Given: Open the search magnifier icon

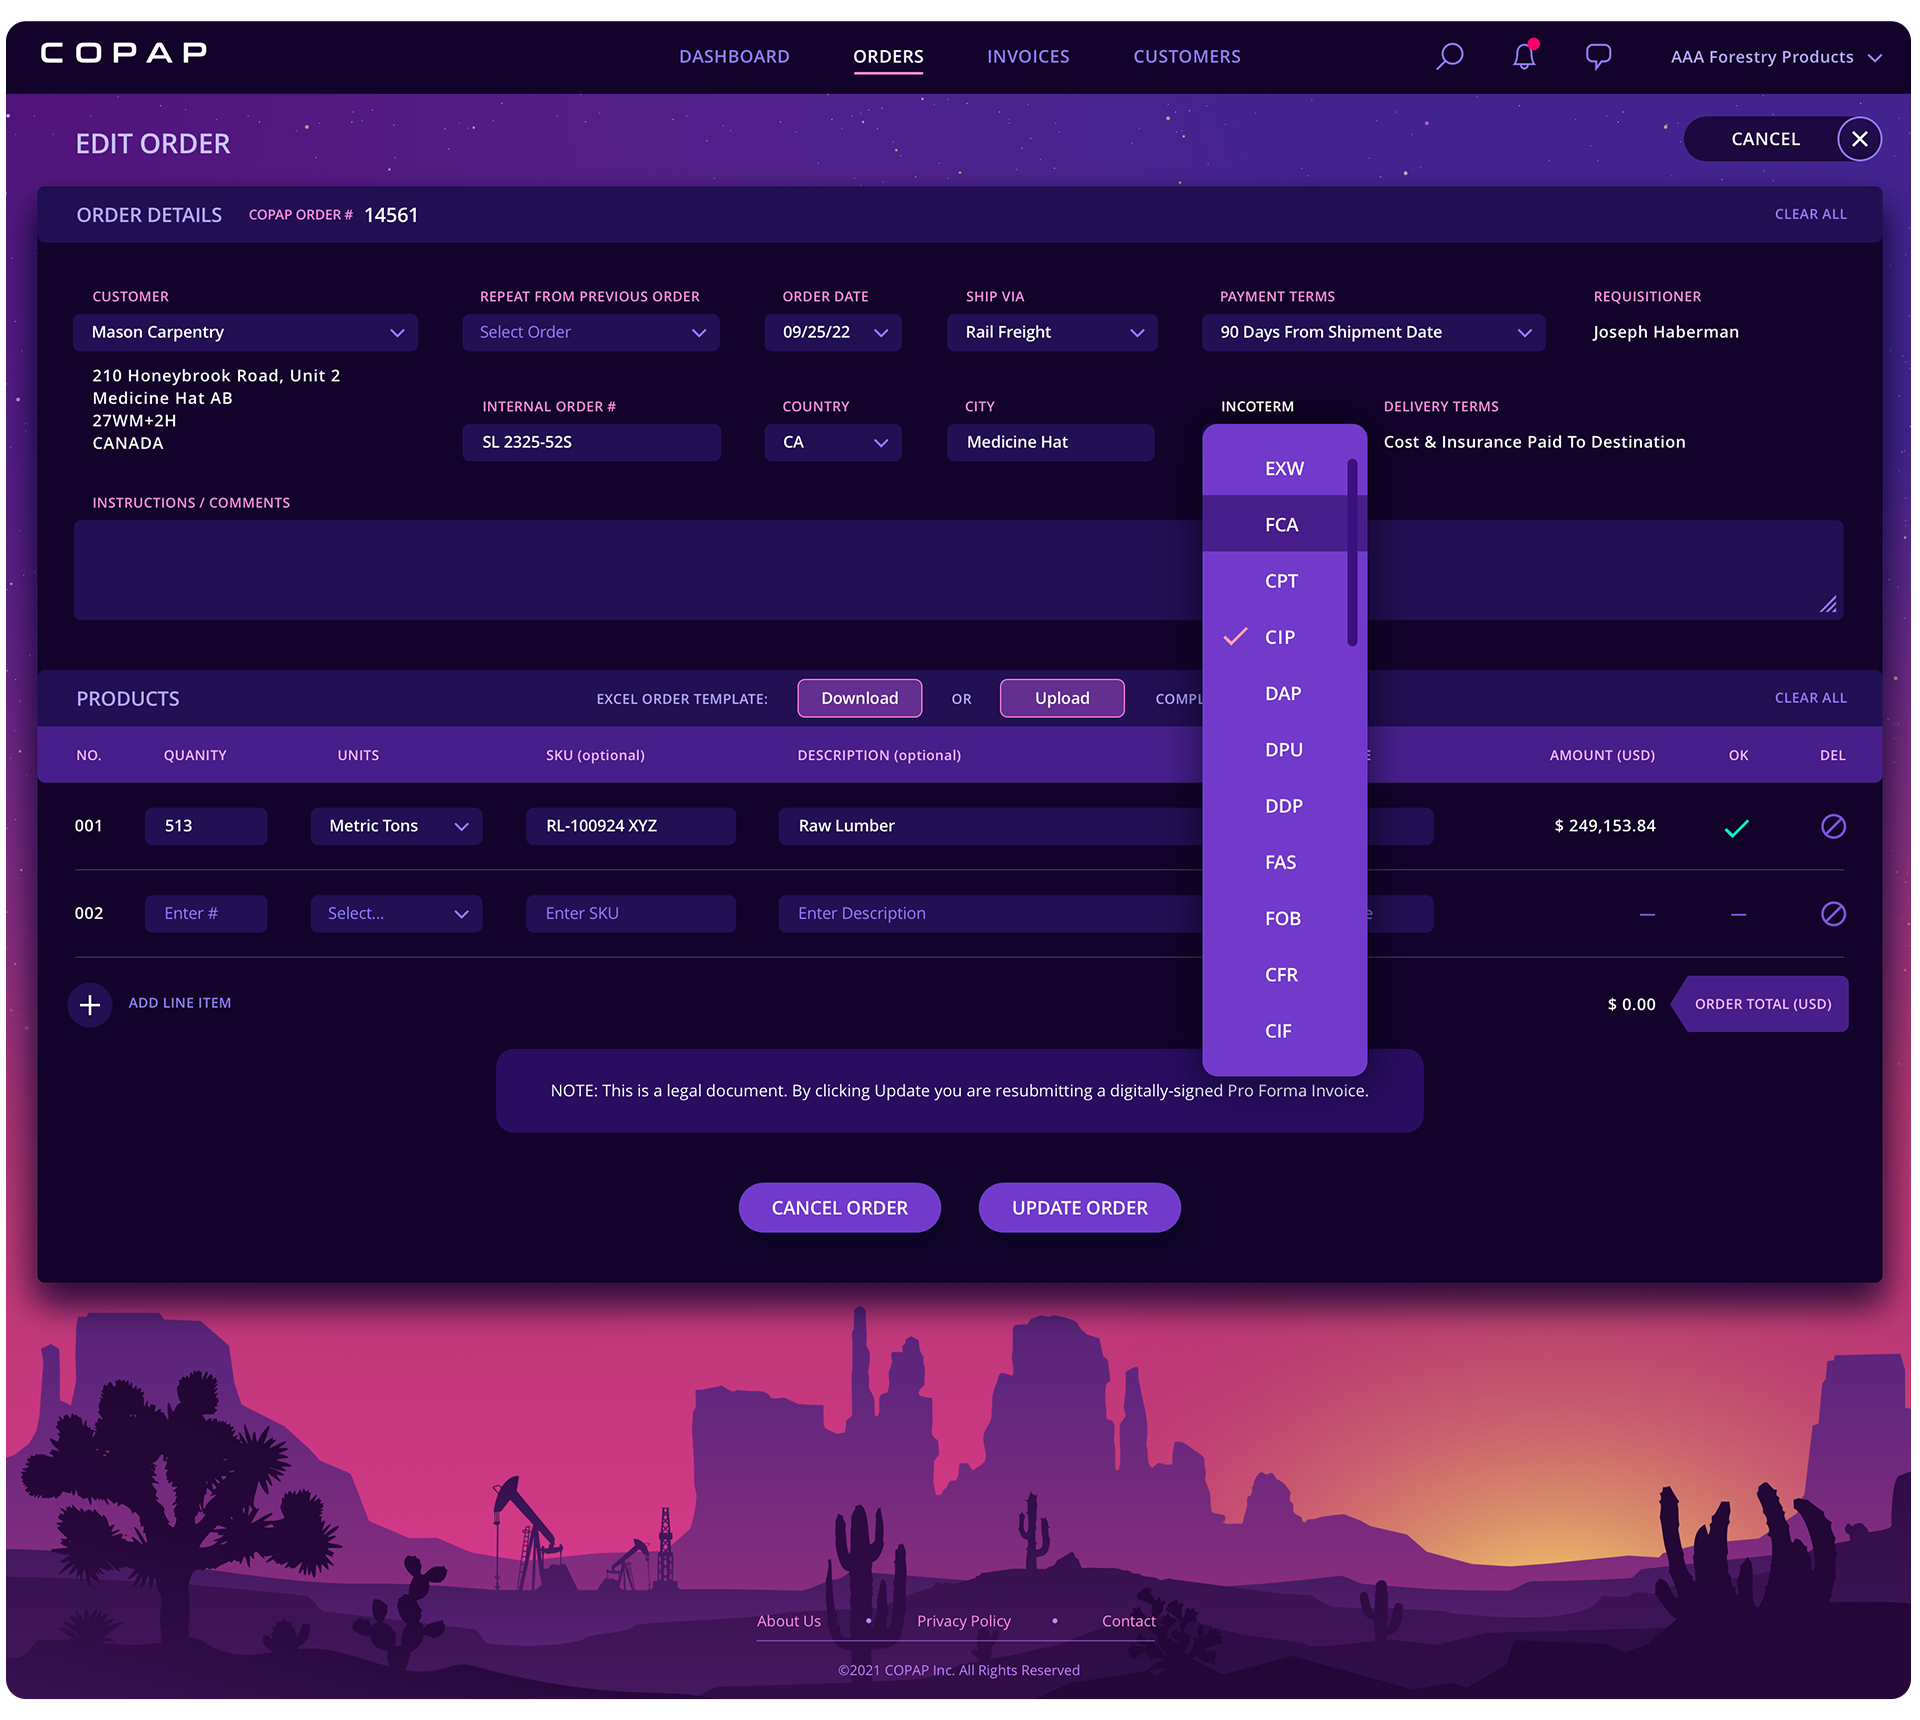Looking at the screenshot, I should coord(1449,56).
